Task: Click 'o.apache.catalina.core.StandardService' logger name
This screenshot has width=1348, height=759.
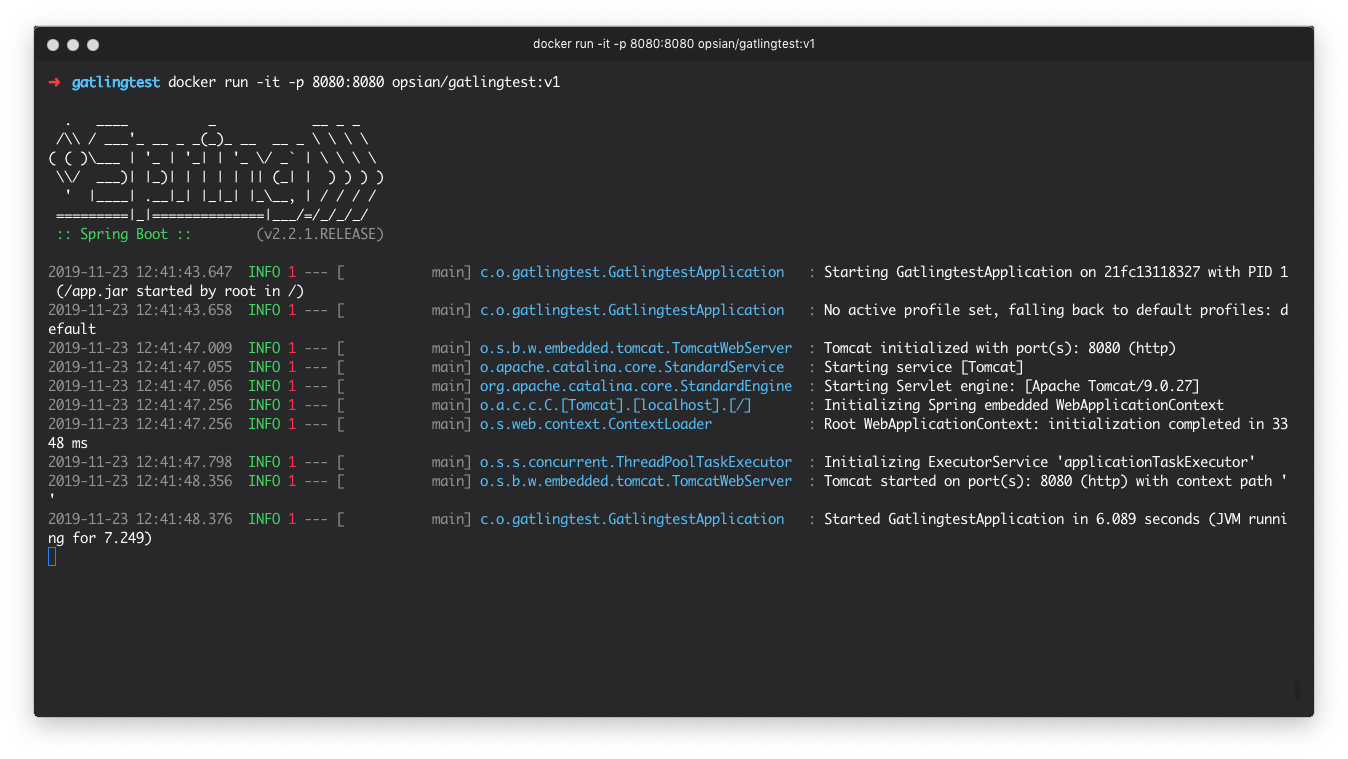Action: (x=632, y=367)
